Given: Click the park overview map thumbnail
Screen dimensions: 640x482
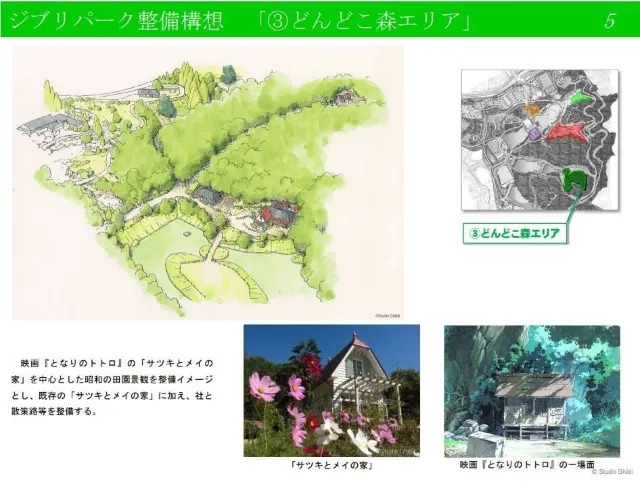Looking at the screenshot, I should [x=540, y=140].
